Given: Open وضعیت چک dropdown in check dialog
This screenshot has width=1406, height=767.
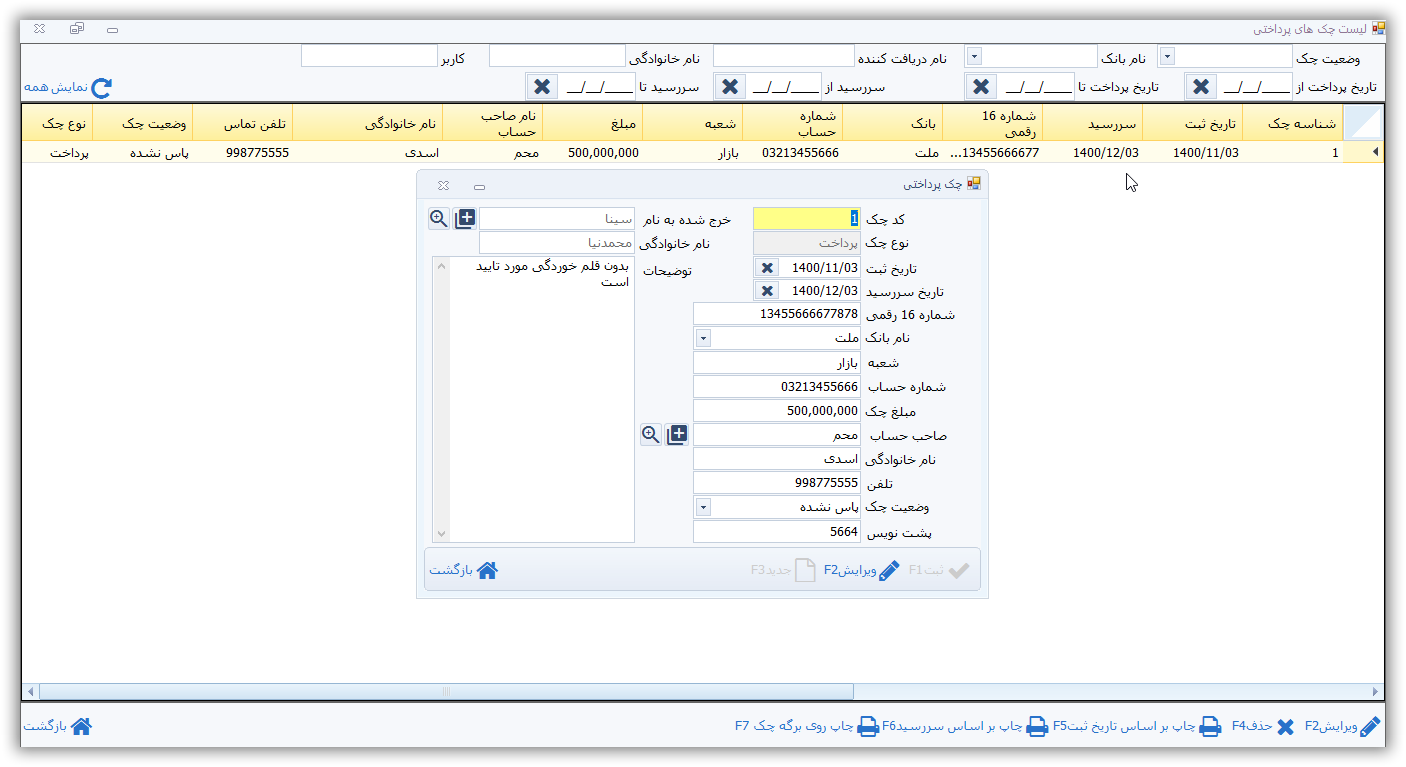Looking at the screenshot, I should click(703, 507).
